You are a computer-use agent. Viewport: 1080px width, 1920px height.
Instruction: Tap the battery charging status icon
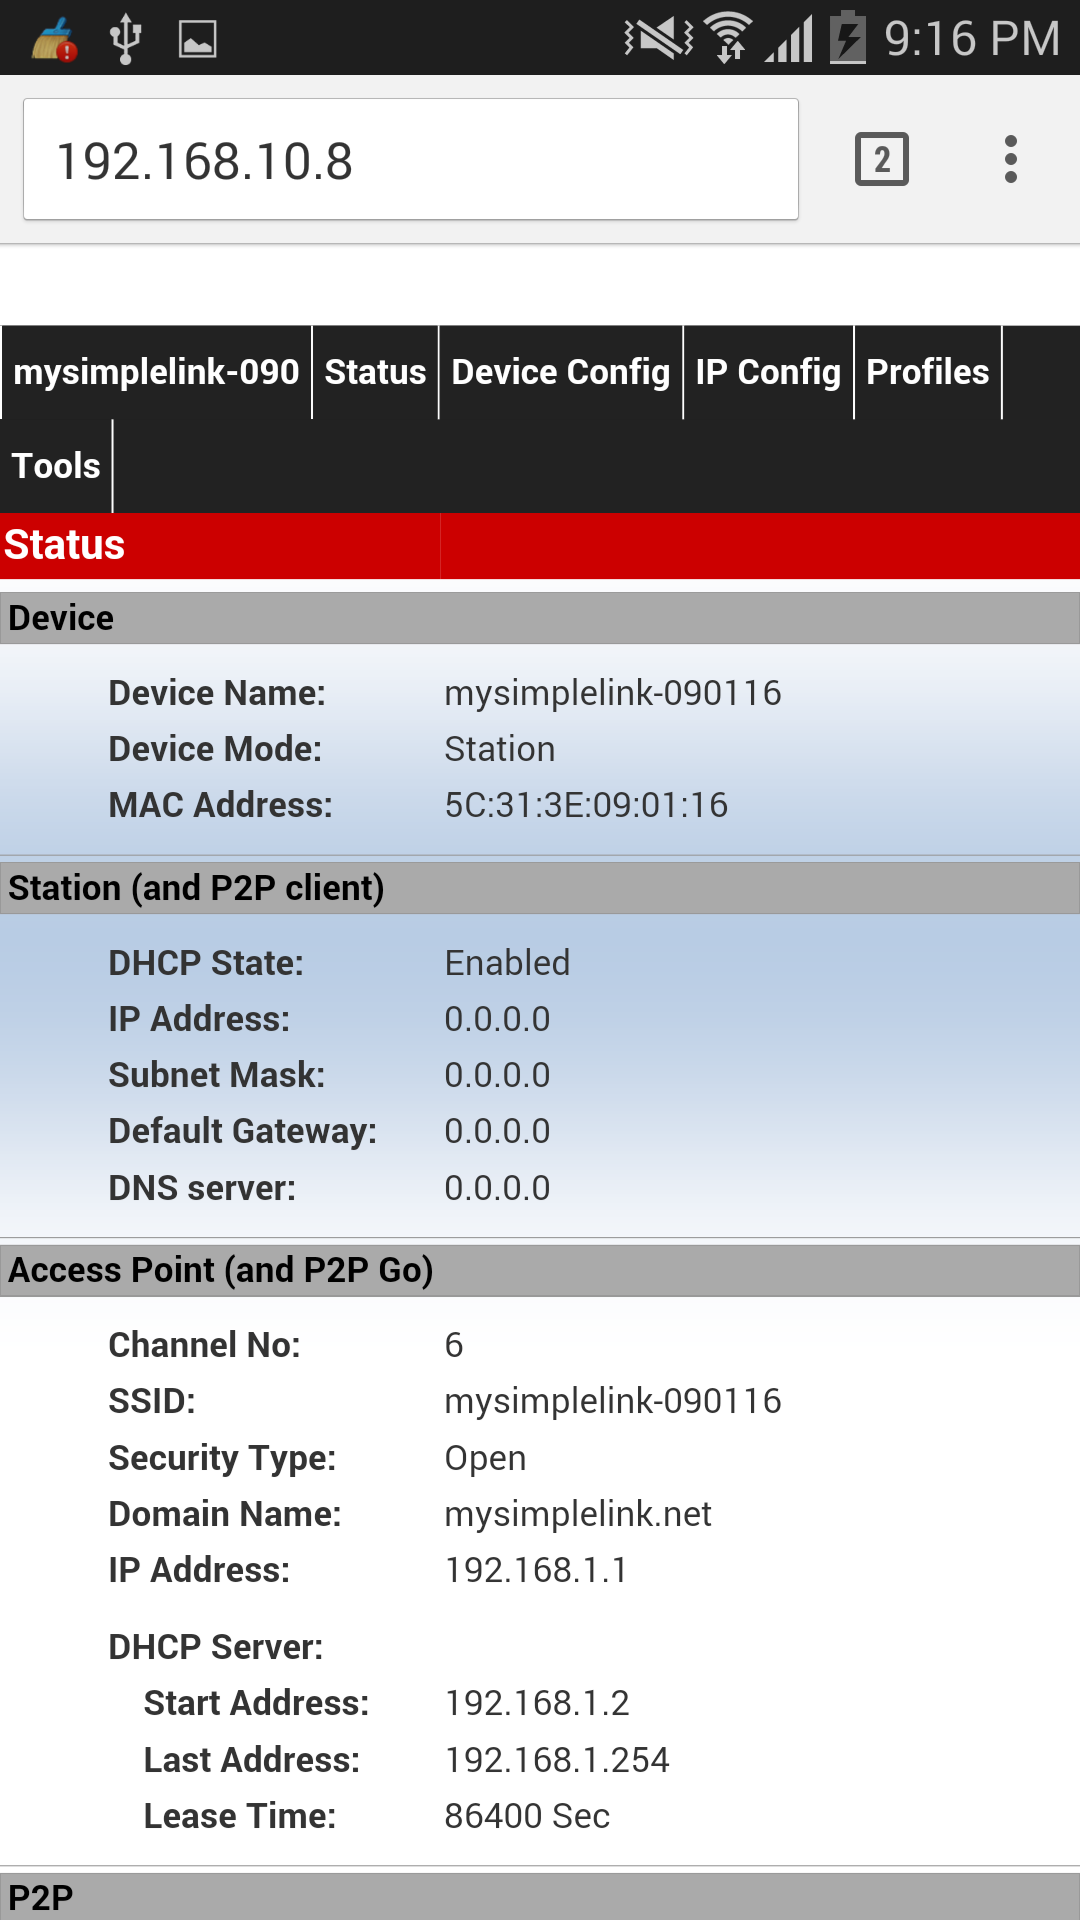[848, 39]
